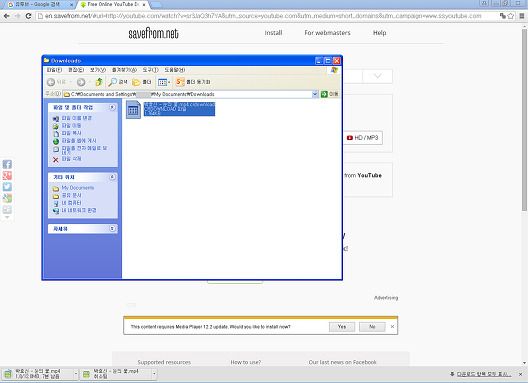The height and width of the screenshot is (383, 530).
Task: Select the crdownload file icon in Downloads
Action: 133,110
